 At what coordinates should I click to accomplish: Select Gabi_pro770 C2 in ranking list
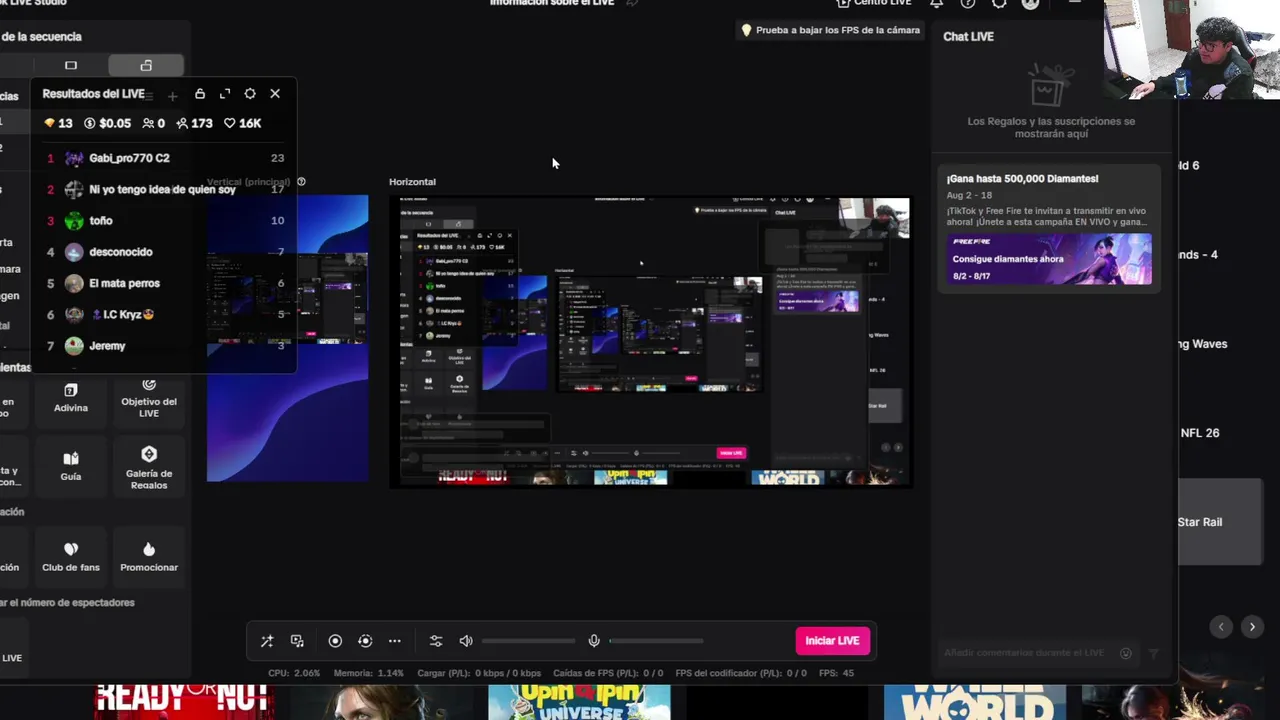coord(165,158)
